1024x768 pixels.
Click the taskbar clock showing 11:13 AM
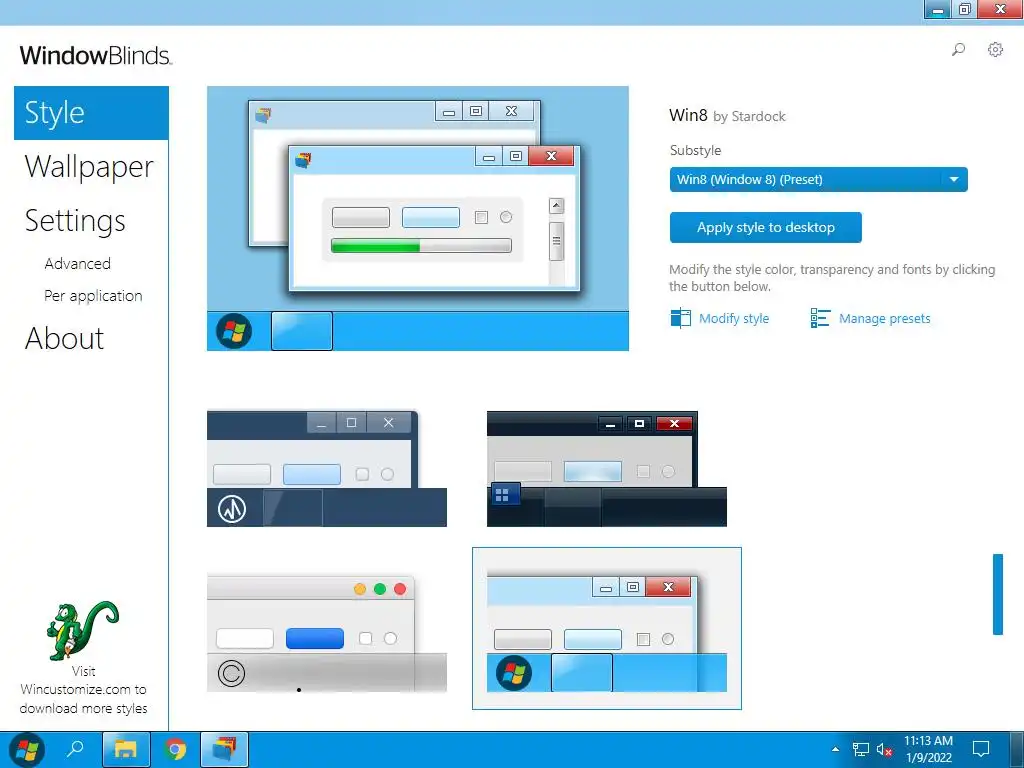pyautogui.click(x=928, y=749)
